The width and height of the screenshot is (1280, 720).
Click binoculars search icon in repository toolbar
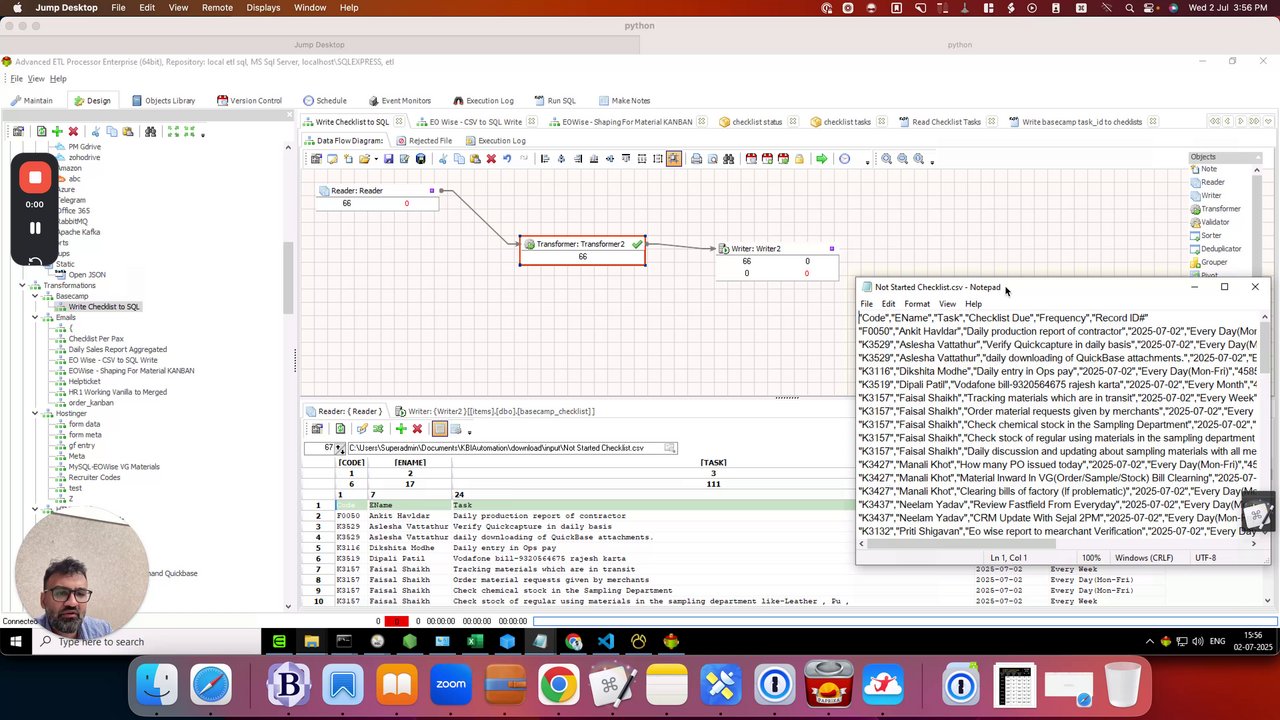(x=150, y=132)
